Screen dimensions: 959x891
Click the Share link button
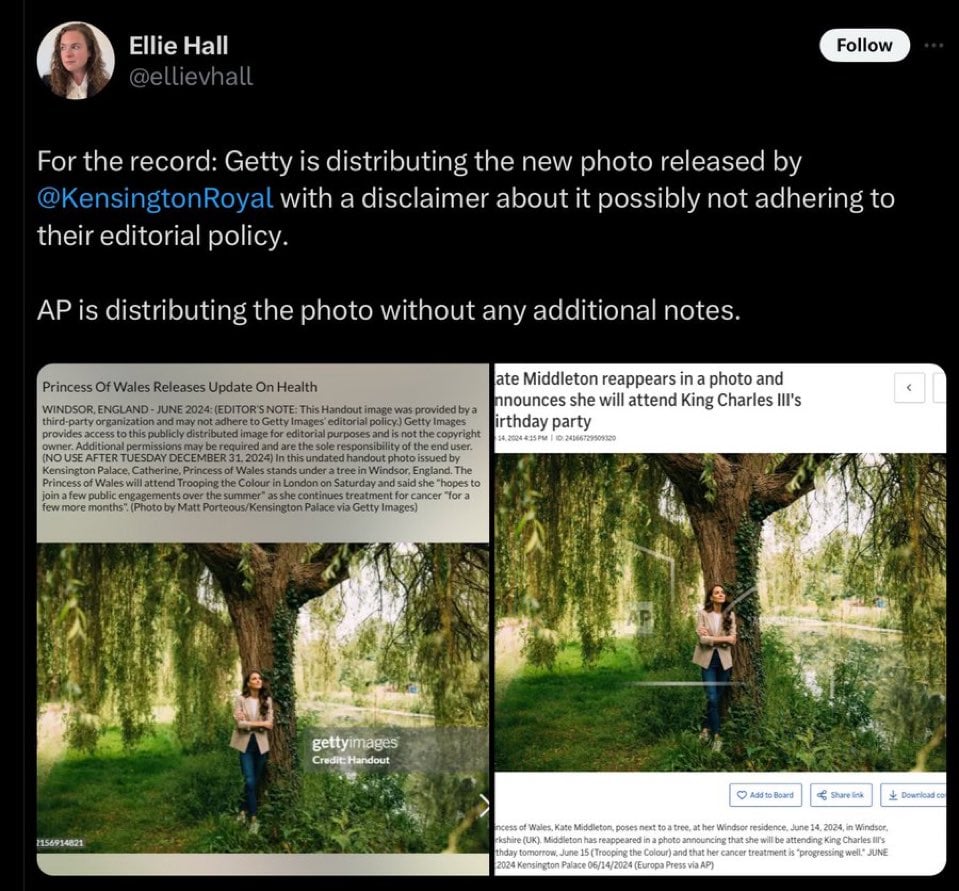click(841, 795)
